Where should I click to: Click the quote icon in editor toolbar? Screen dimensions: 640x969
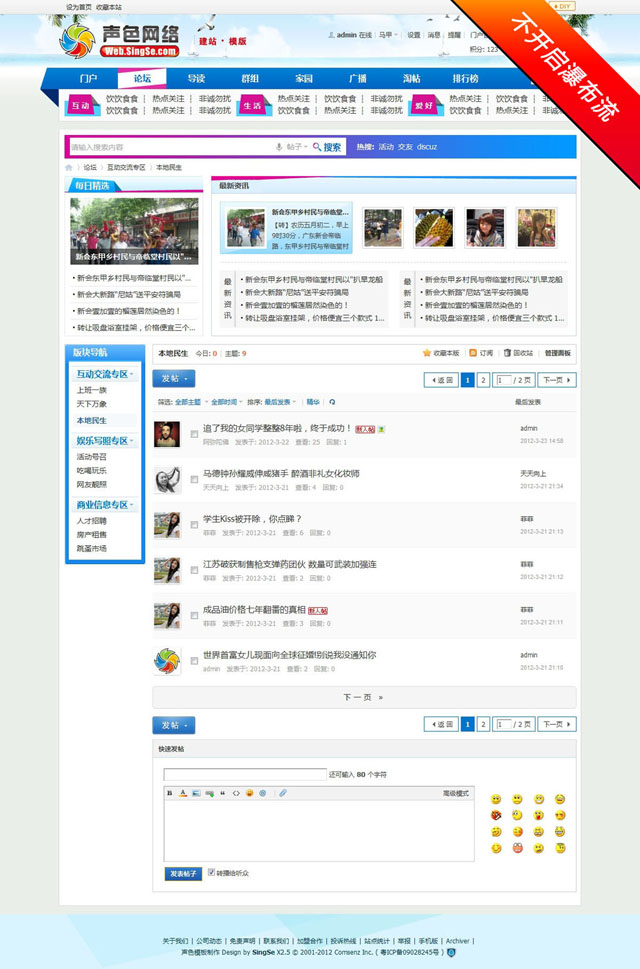[x=222, y=793]
